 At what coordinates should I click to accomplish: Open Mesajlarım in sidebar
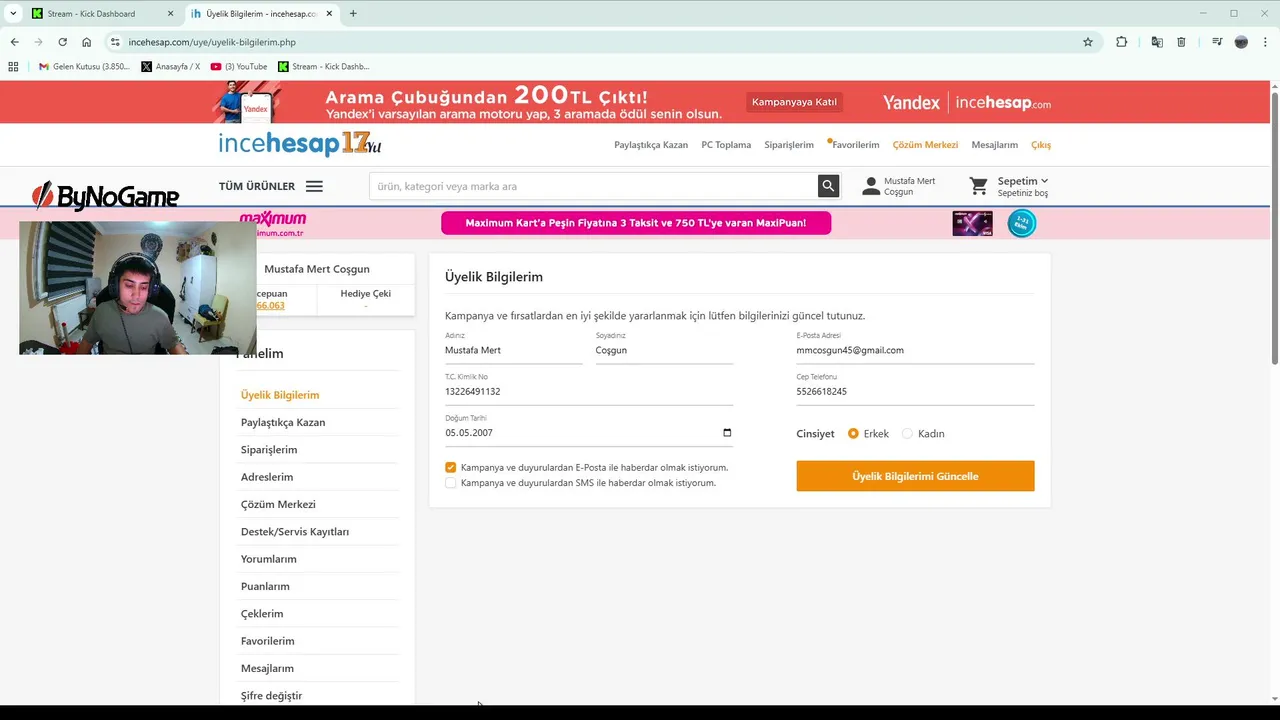267,668
